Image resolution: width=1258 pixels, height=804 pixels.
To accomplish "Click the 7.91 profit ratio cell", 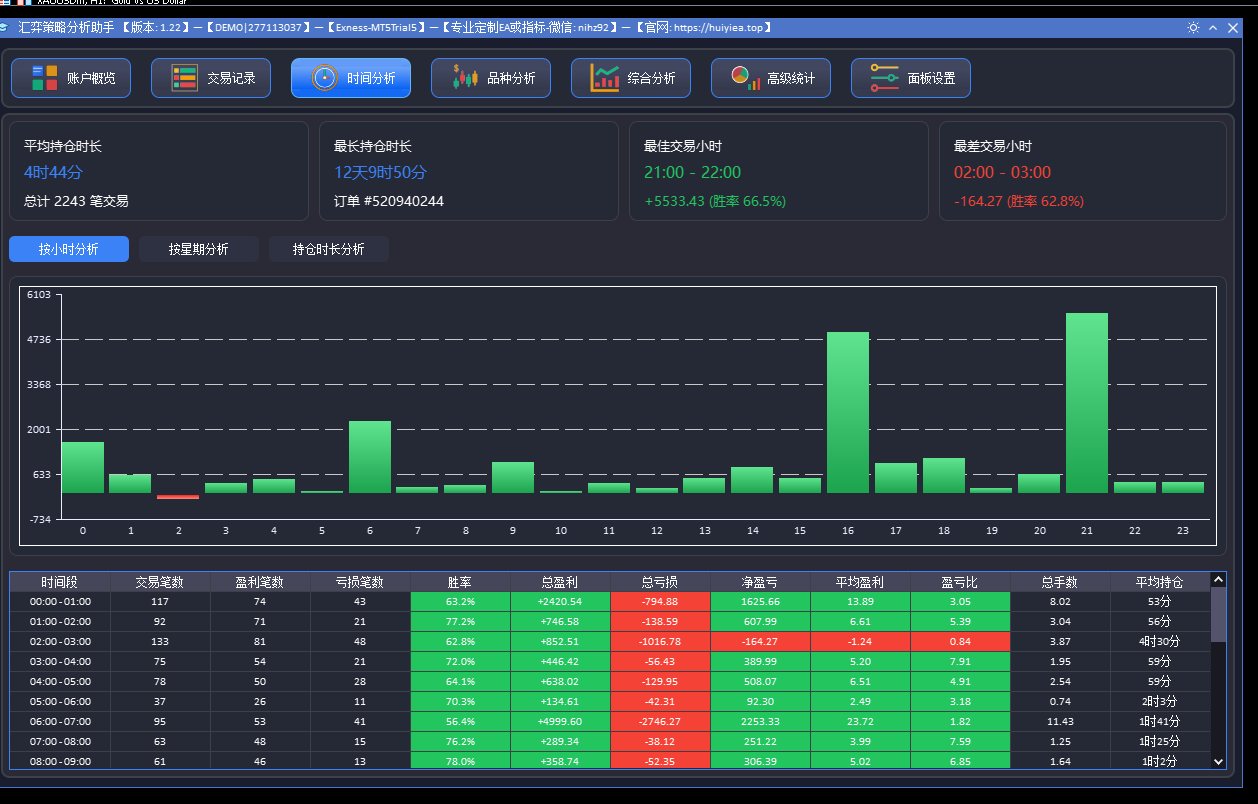I will 960,662.
